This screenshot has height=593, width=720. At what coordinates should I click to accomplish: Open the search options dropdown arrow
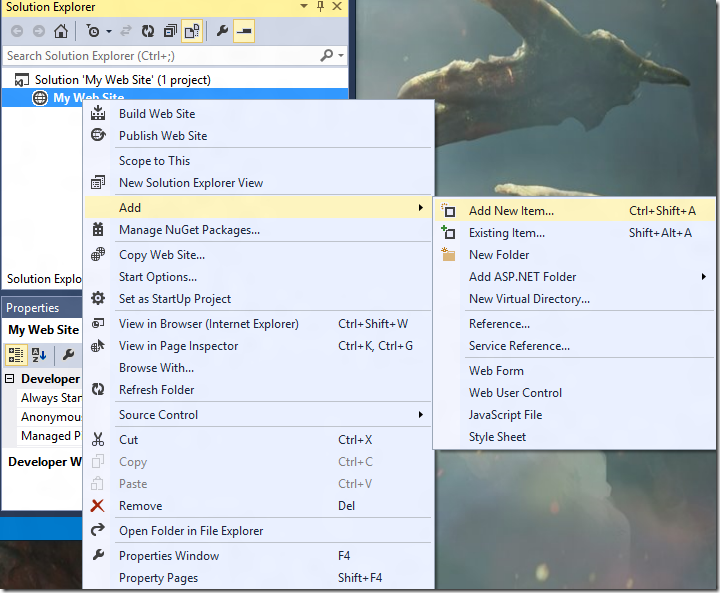click(x=341, y=56)
